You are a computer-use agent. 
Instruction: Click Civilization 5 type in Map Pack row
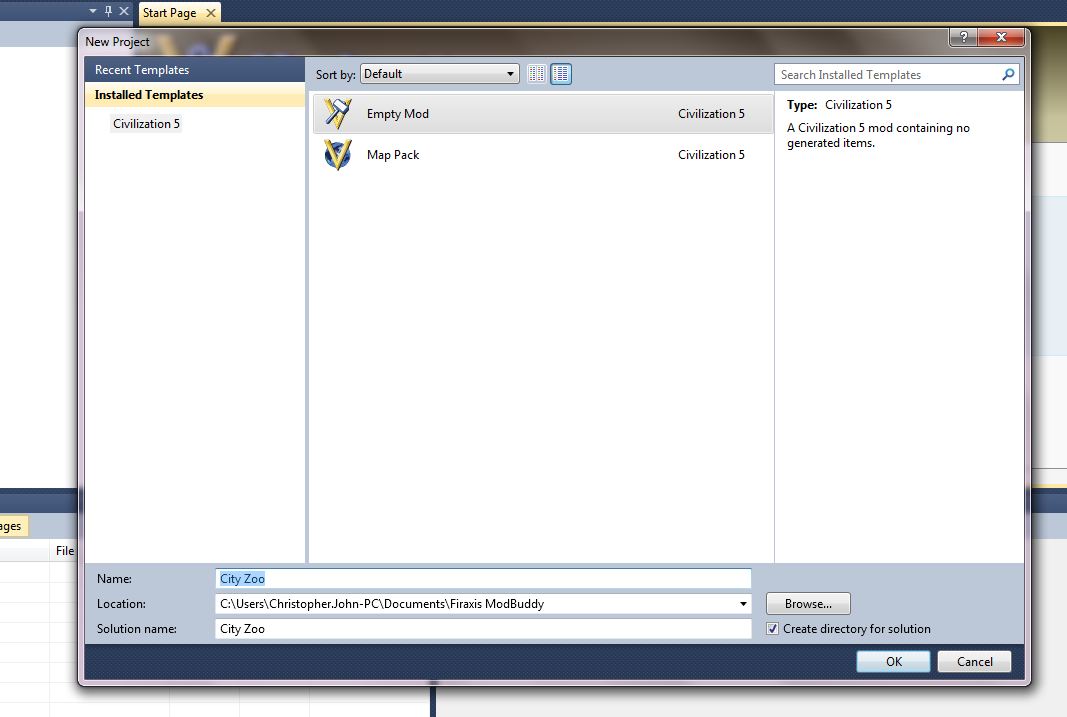pos(711,154)
